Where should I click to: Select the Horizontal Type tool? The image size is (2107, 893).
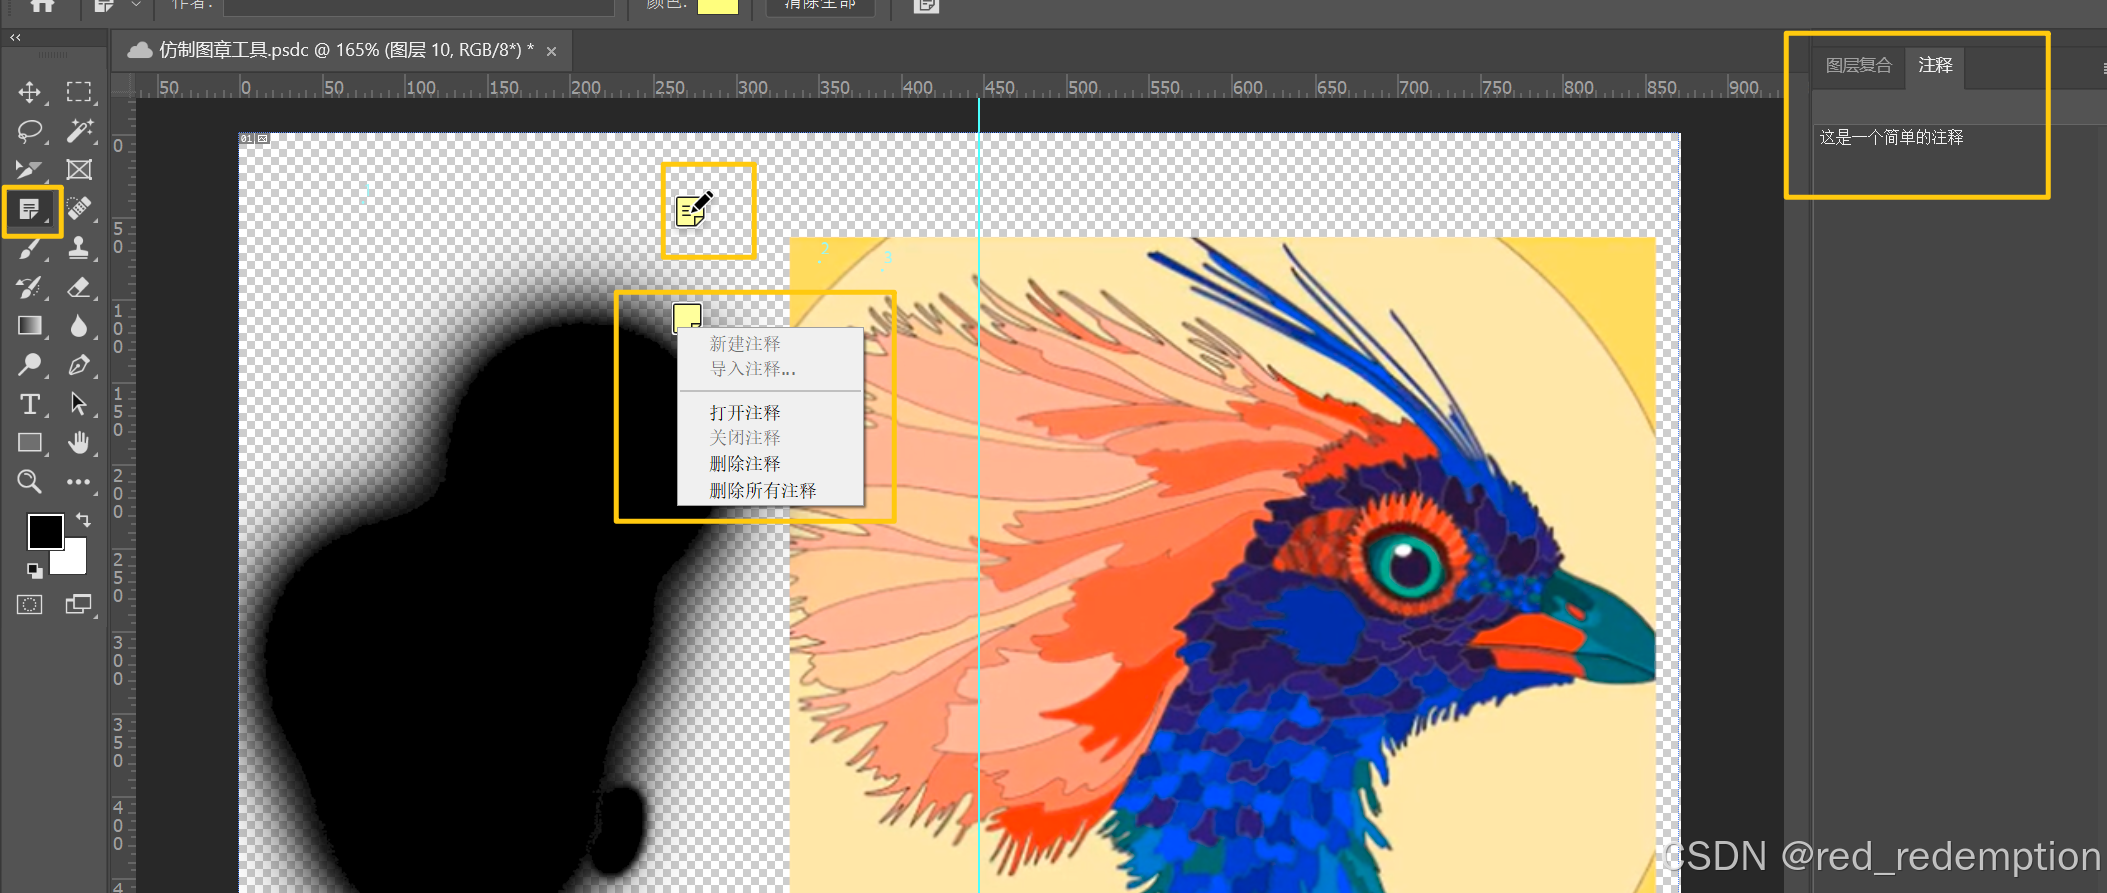[x=29, y=404]
